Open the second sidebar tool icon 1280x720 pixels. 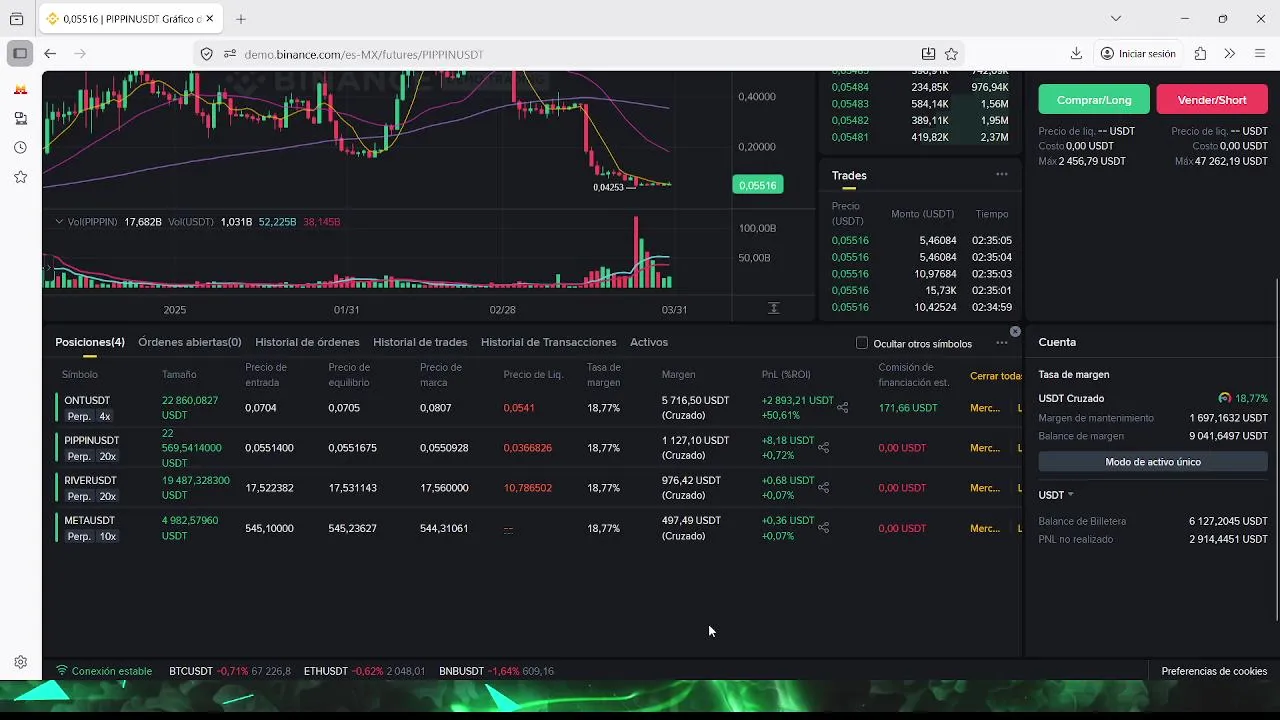click(x=20, y=118)
